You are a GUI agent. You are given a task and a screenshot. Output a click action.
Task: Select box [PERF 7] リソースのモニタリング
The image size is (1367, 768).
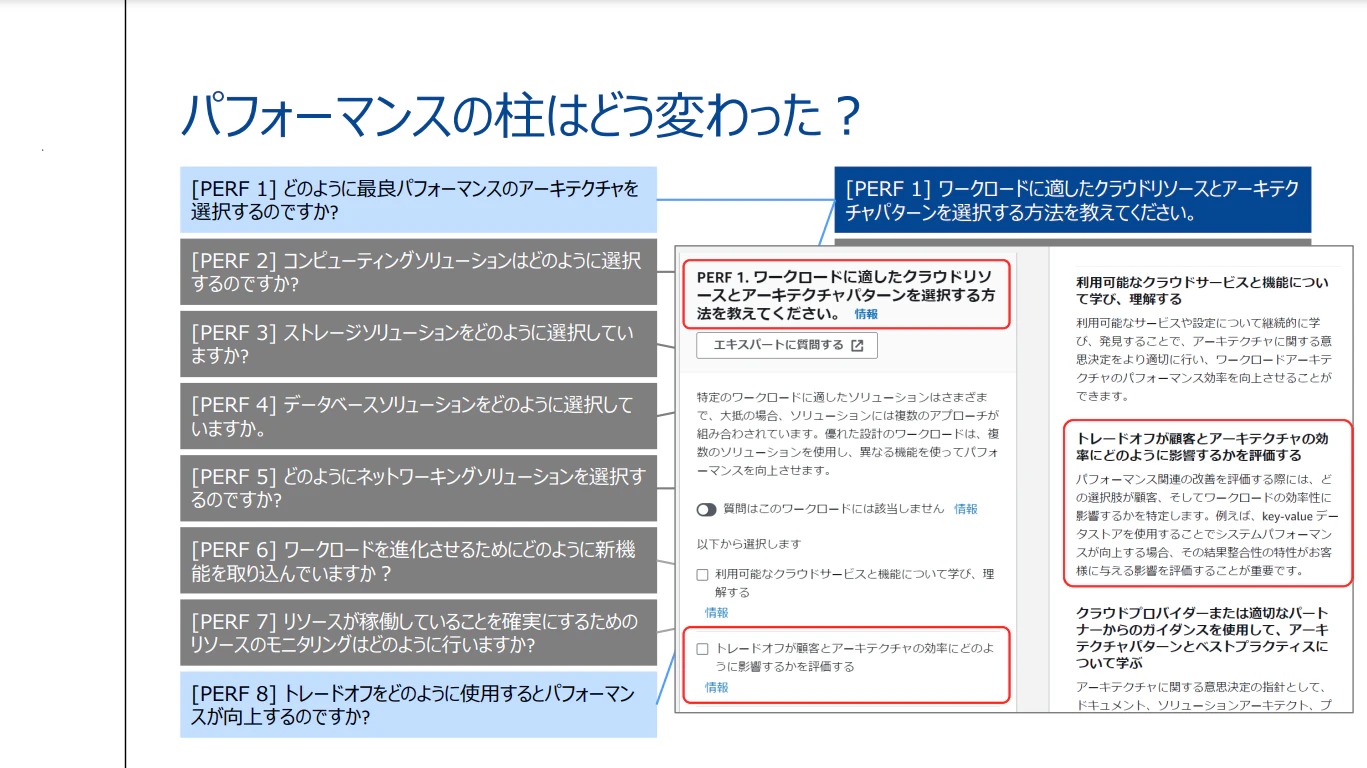[418, 632]
